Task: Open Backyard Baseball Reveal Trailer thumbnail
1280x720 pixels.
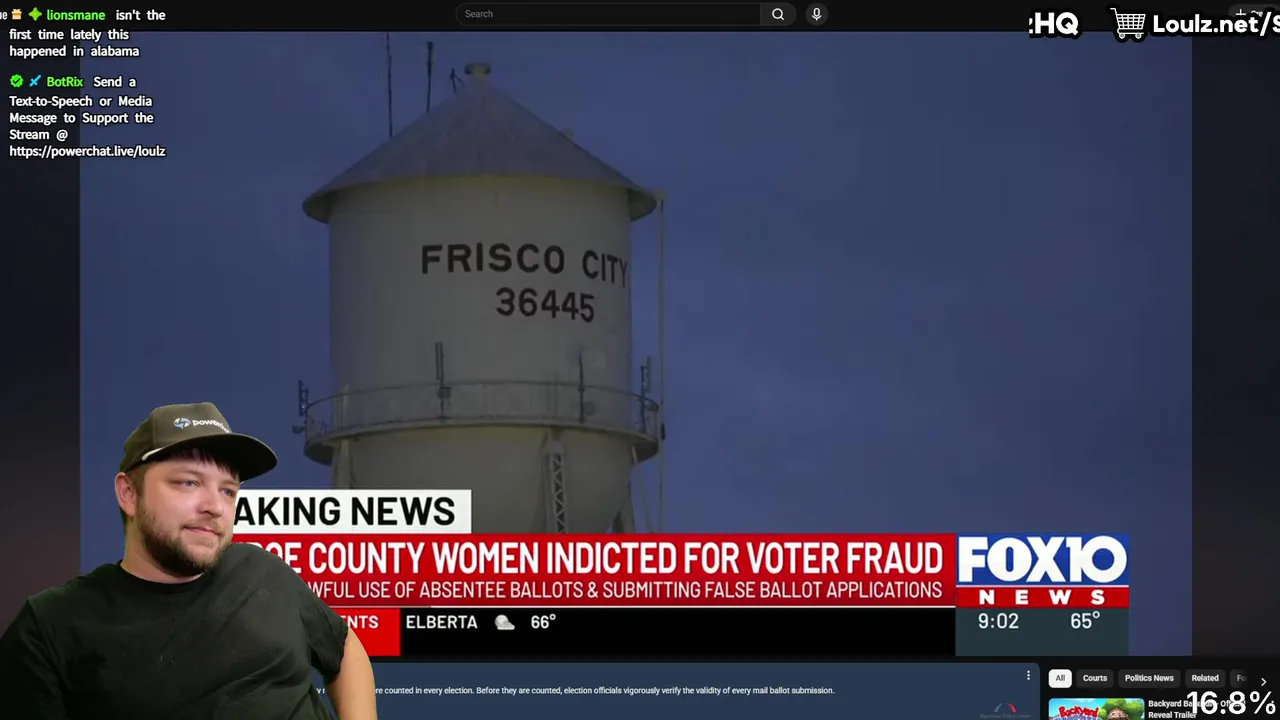Action: click(x=1096, y=709)
